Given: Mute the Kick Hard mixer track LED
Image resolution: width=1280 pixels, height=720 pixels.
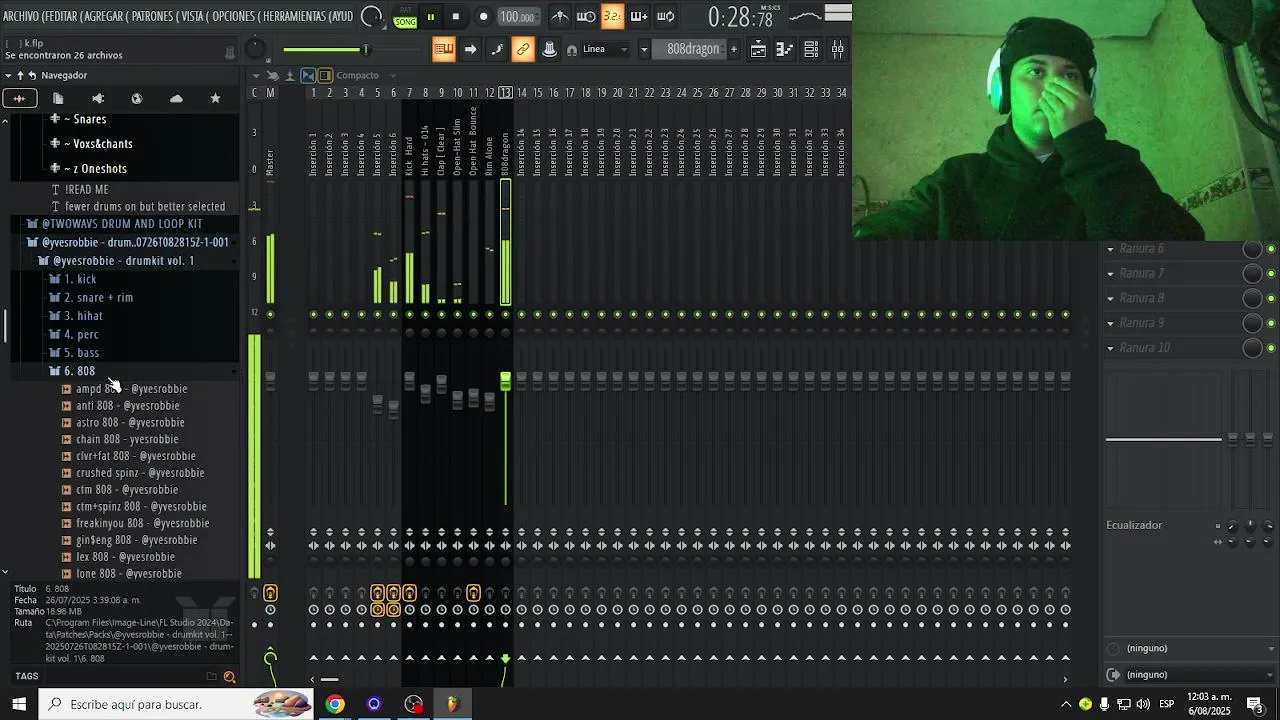Looking at the screenshot, I should click(x=410, y=315).
